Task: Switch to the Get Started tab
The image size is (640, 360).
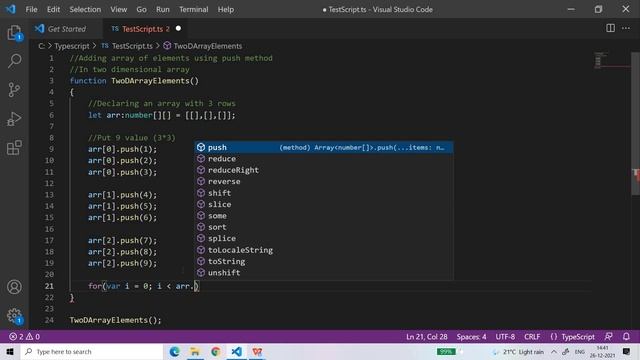Action: (66, 29)
